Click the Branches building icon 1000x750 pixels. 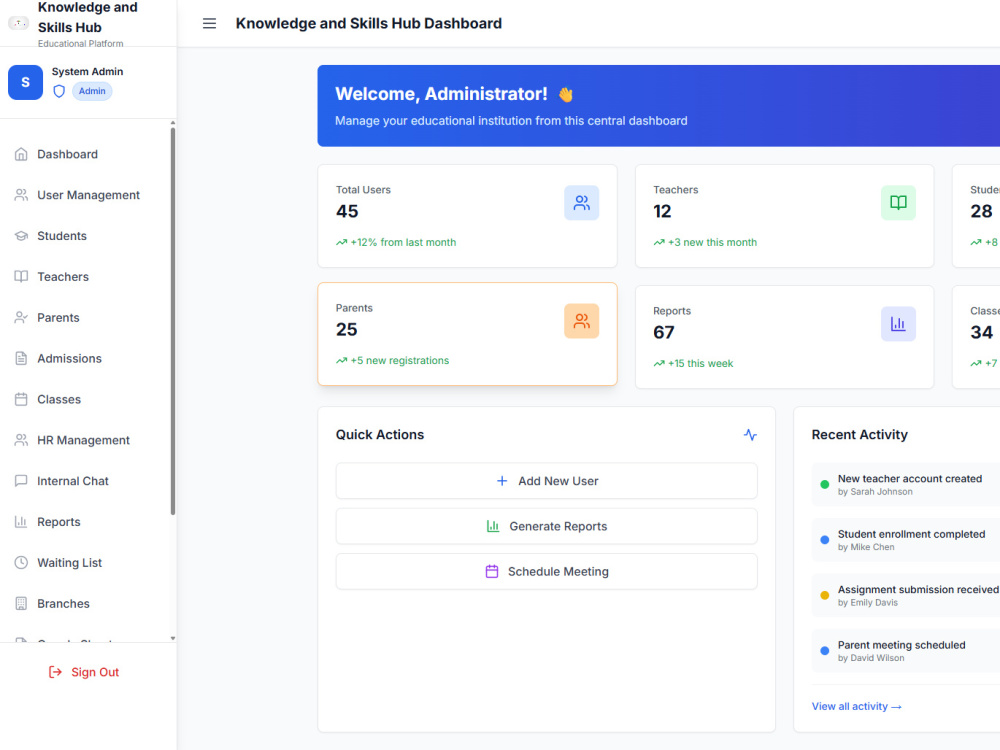click(x=21, y=603)
